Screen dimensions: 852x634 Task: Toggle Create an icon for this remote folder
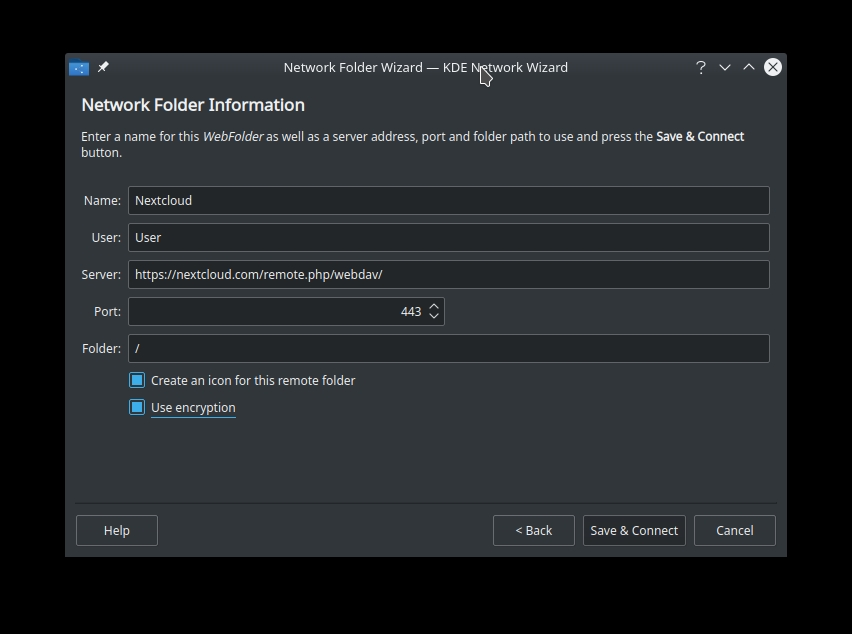coord(137,380)
